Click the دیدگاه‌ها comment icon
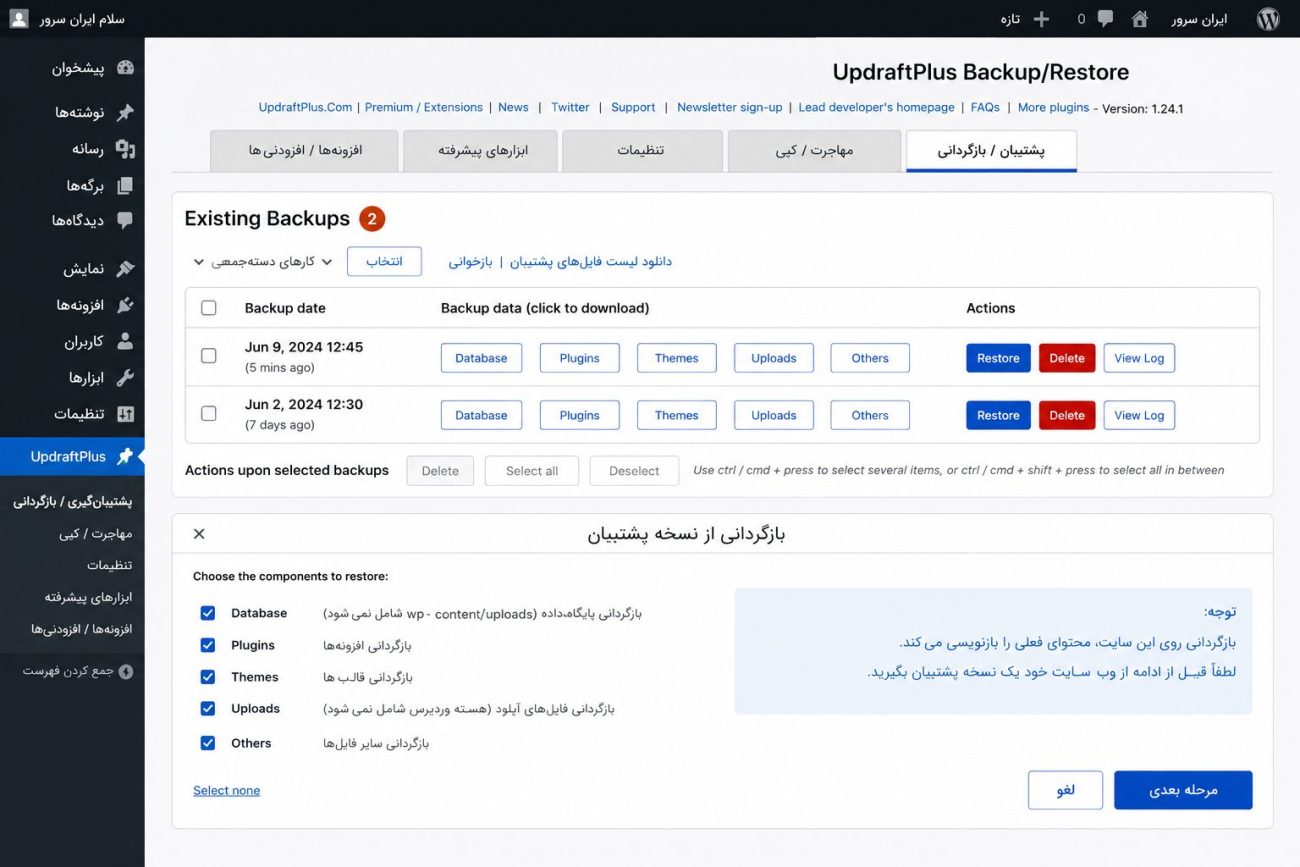Image resolution: width=1300 pixels, height=867 pixels. tap(125, 221)
